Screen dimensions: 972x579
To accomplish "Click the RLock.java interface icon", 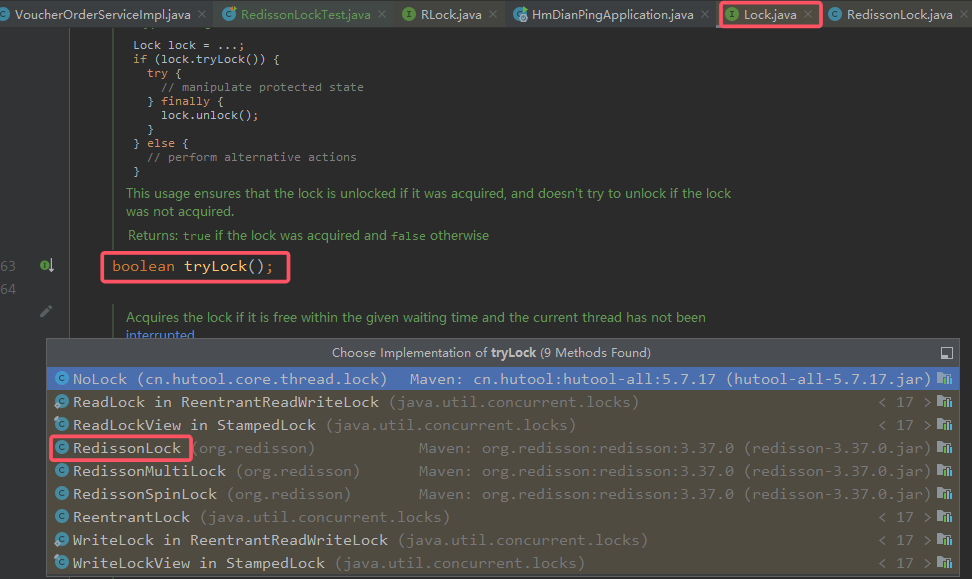I will (x=409, y=14).
